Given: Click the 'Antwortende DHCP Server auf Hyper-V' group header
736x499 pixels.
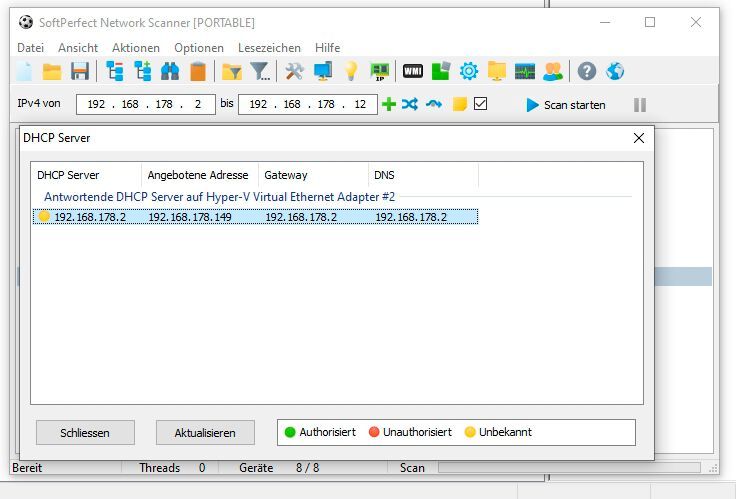Looking at the screenshot, I should (x=219, y=197).
